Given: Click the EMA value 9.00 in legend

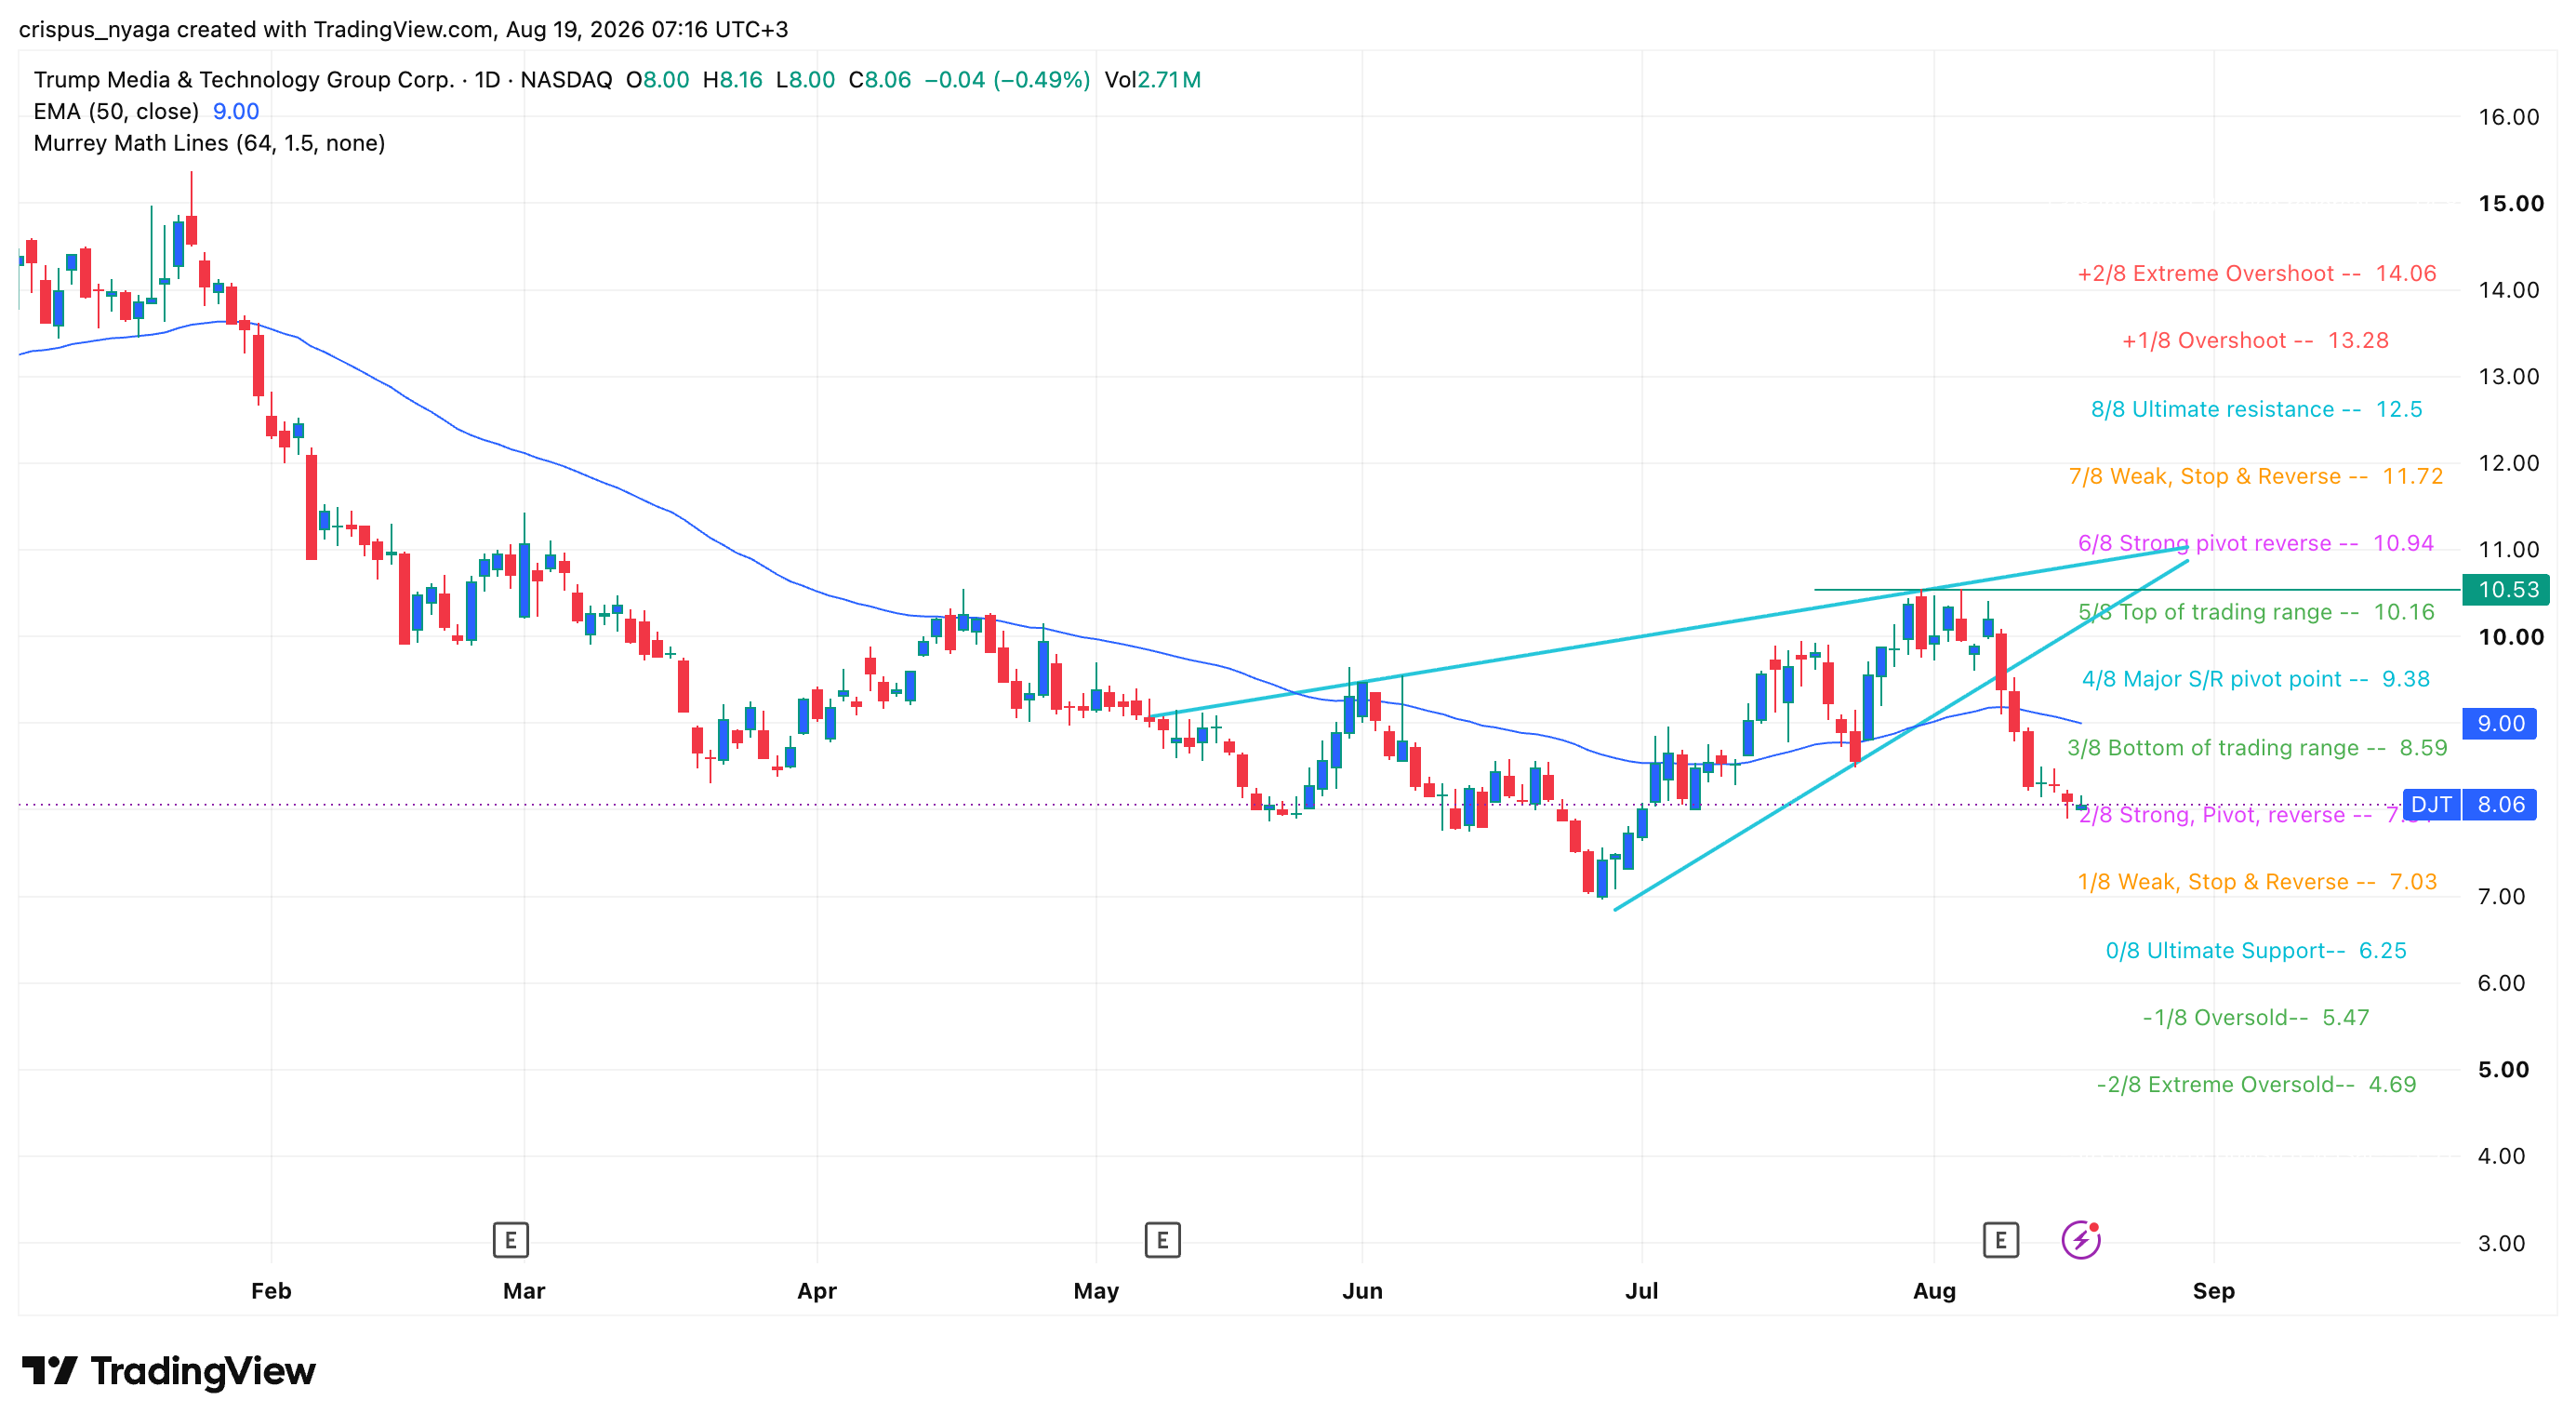Looking at the screenshot, I should 236,112.
